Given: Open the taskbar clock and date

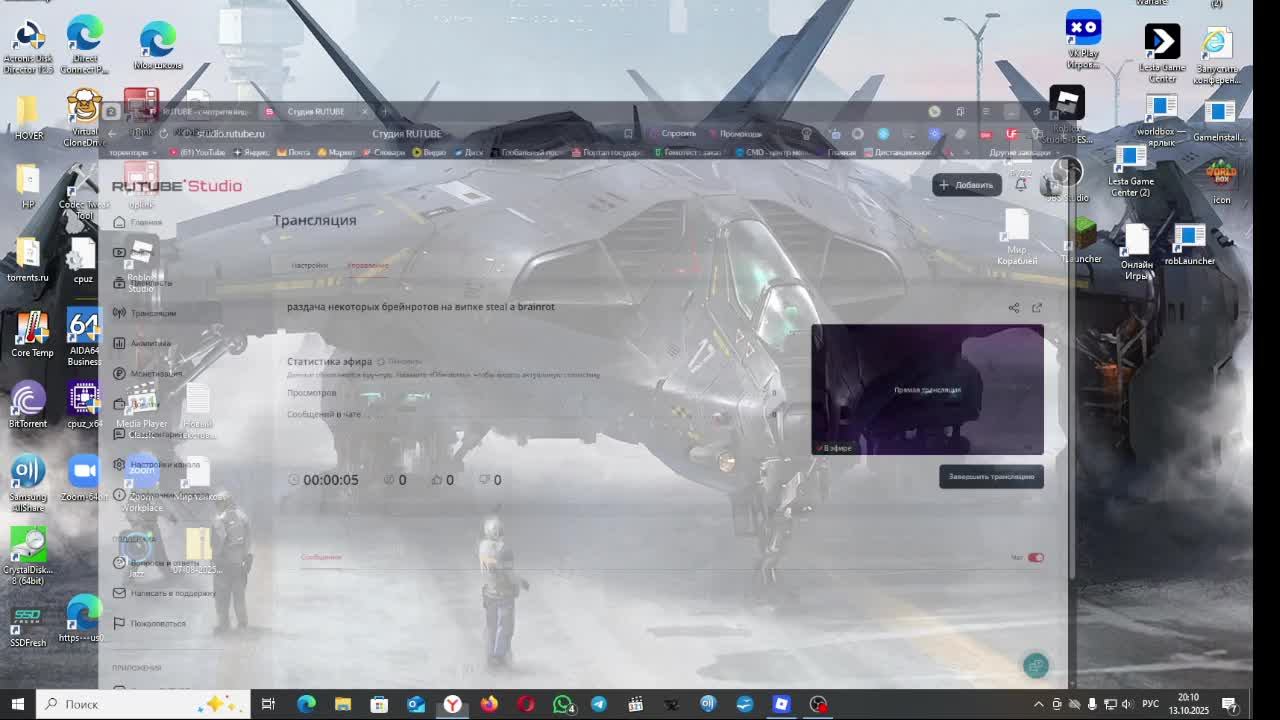Looking at the screenshot, I should (x=1189, y=704).
